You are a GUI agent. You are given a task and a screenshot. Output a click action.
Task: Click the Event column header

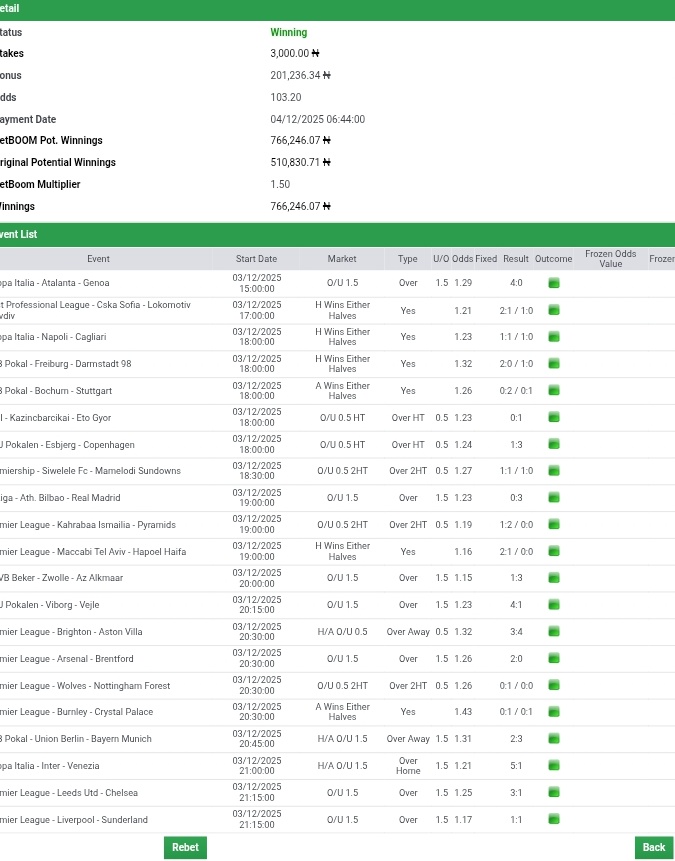pyautogui.click(x=98, y=259)
